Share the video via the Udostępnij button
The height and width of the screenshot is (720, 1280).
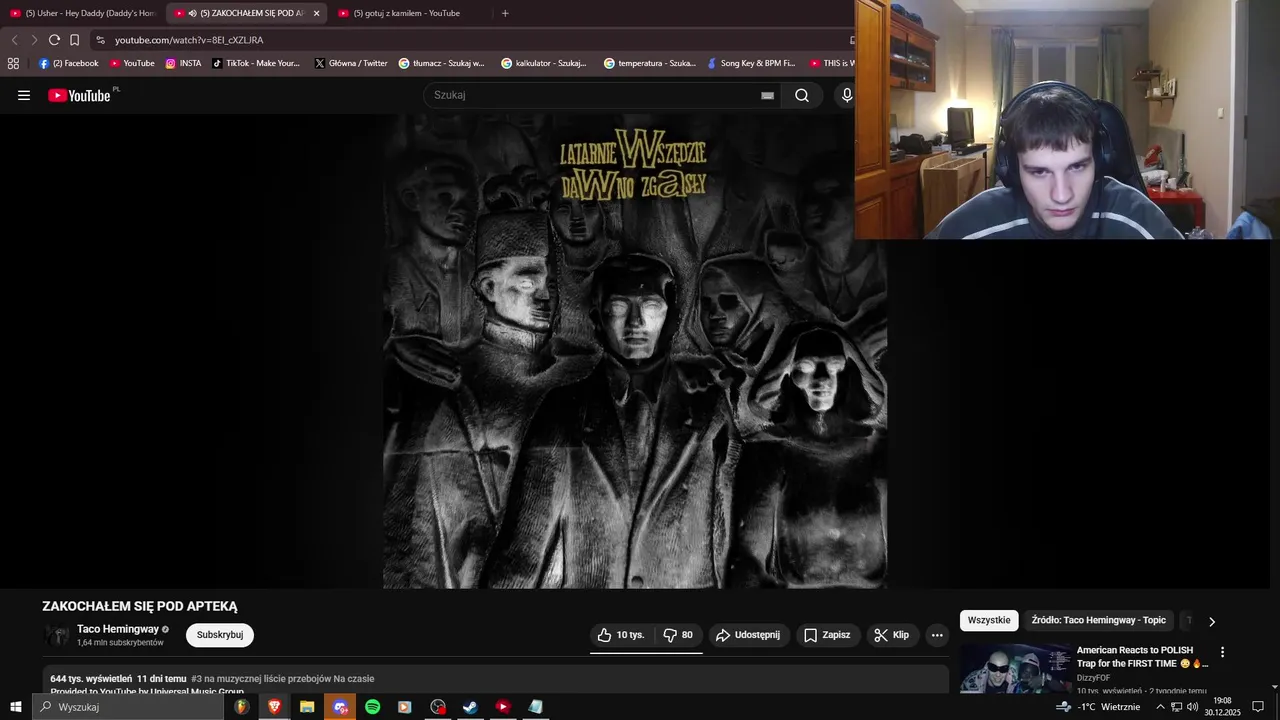pos(749,635)
